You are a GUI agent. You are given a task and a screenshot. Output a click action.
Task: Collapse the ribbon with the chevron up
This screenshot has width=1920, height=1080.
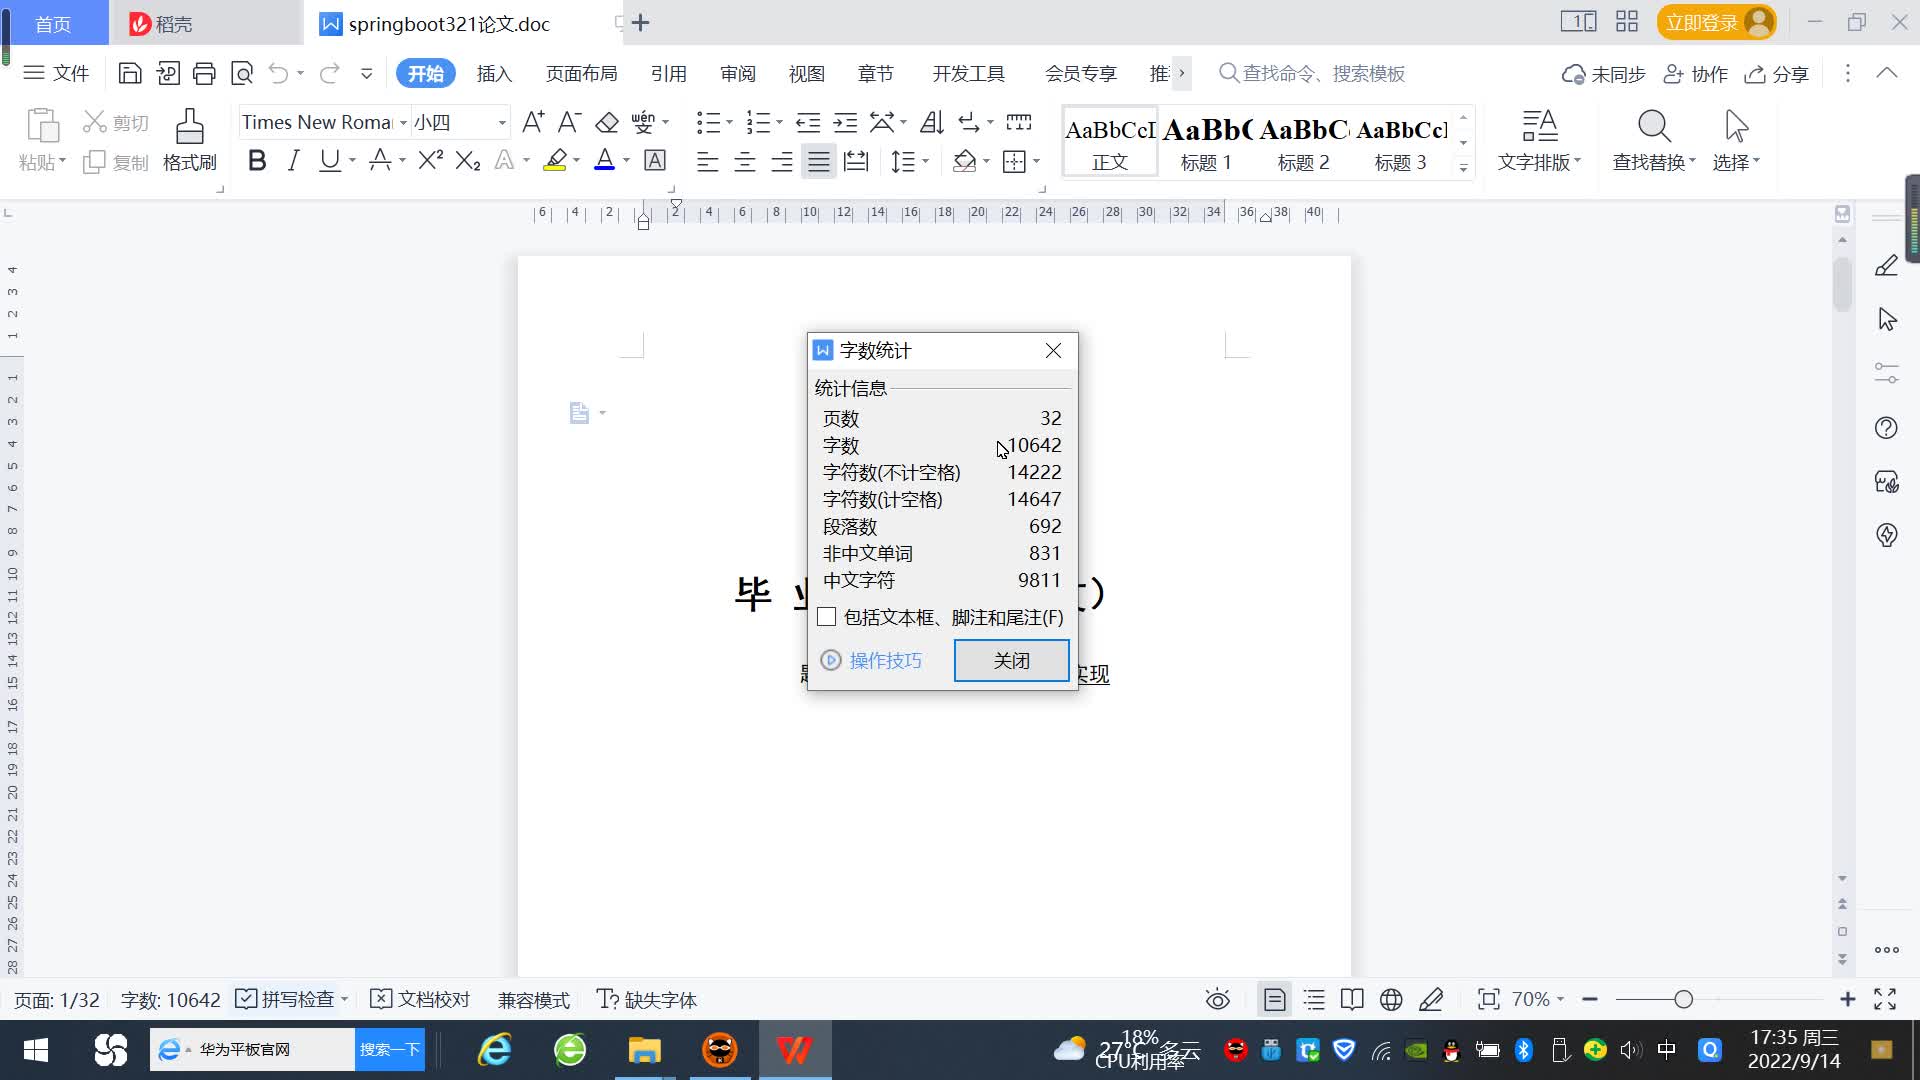[x=1886, y=73]
